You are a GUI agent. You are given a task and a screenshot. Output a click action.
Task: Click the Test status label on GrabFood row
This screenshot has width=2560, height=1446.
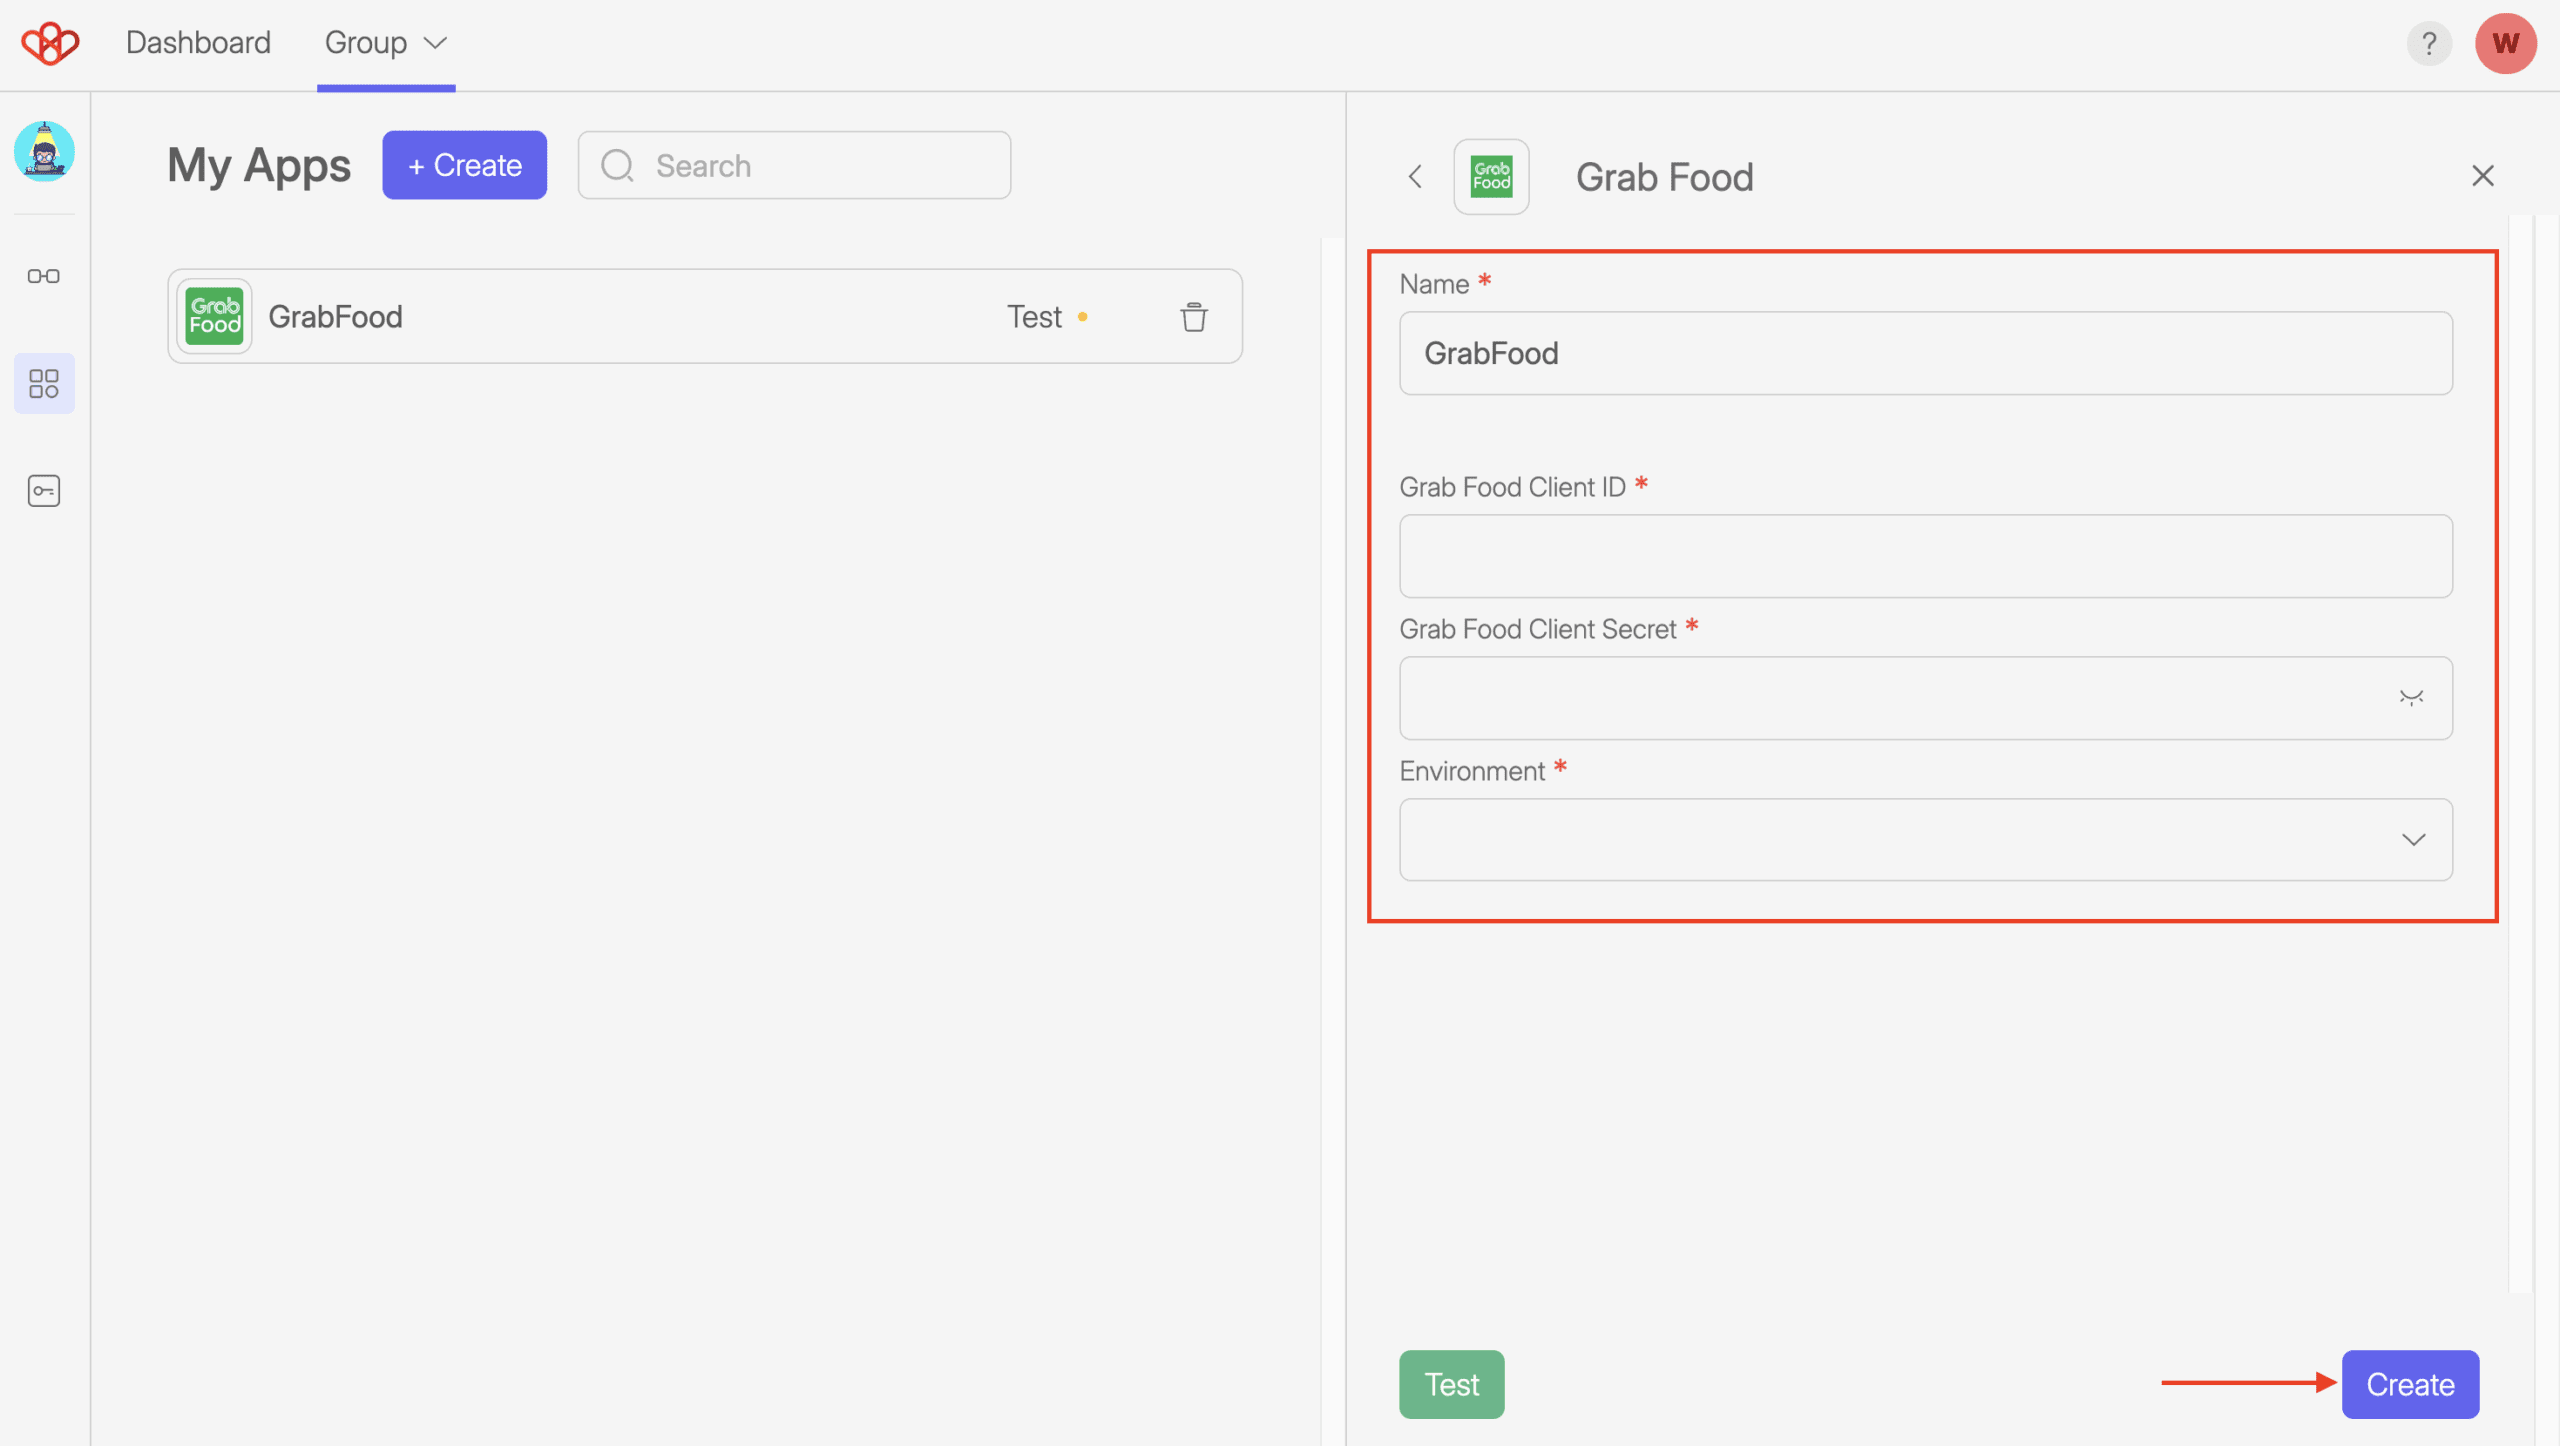point(1034,317)
